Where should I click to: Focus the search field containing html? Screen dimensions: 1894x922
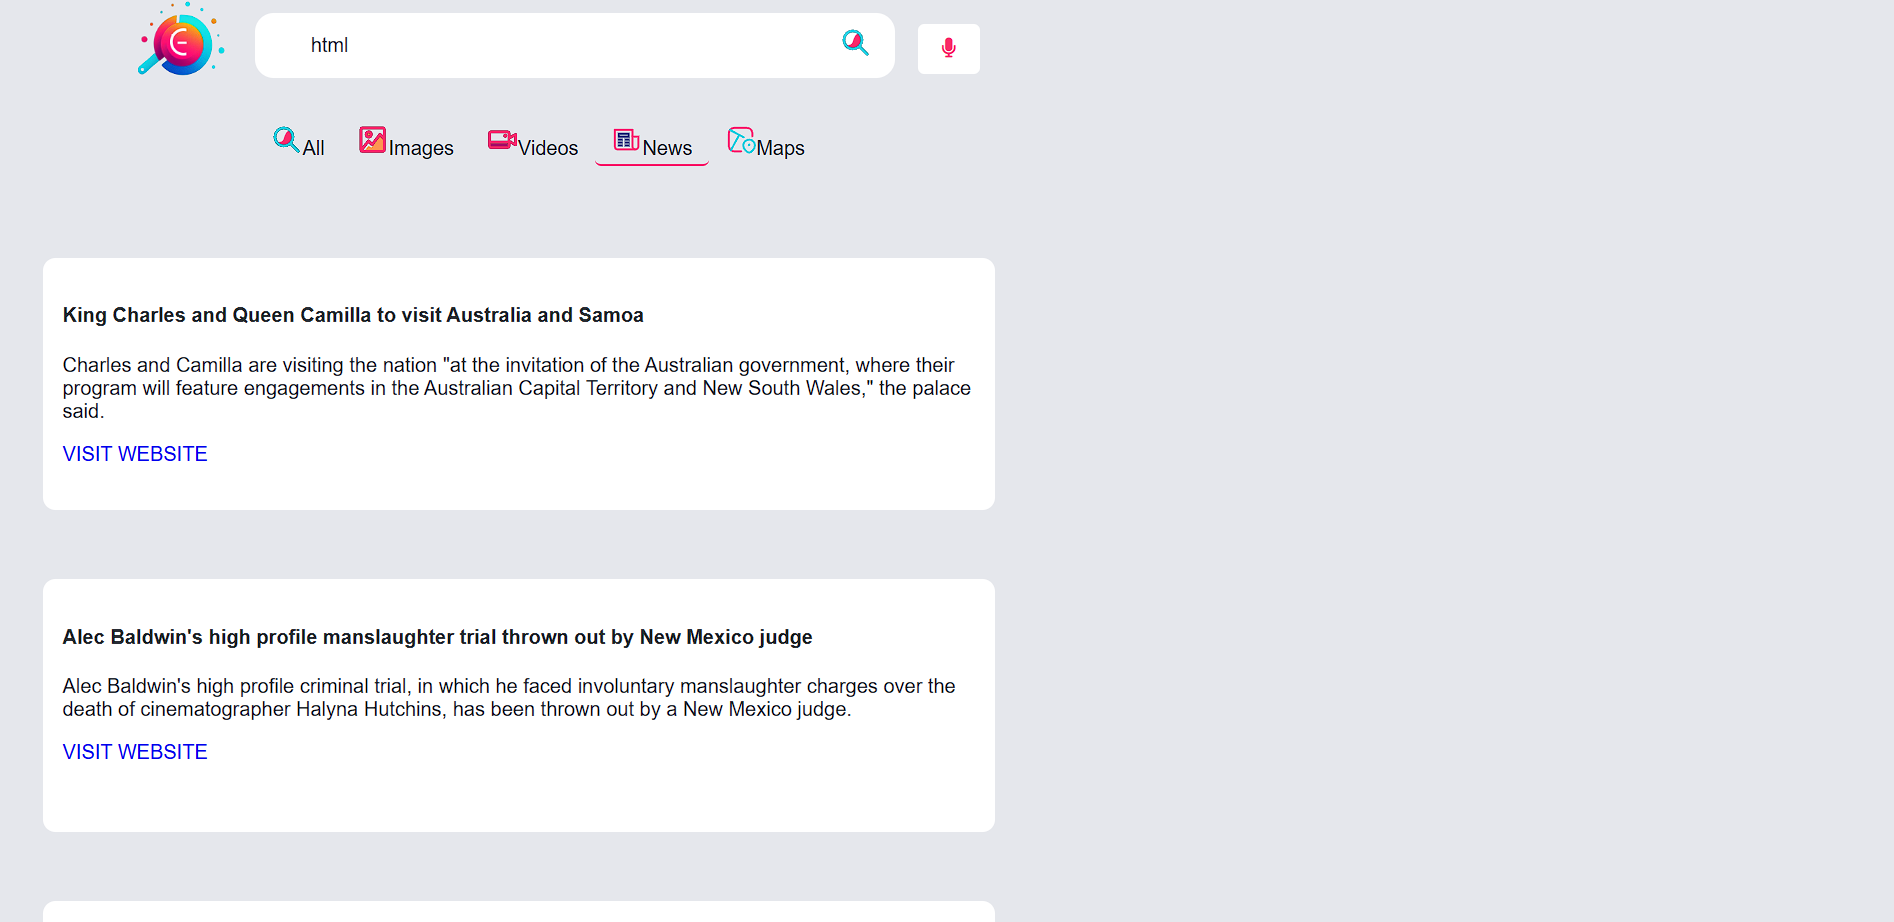tap(574, 45)
